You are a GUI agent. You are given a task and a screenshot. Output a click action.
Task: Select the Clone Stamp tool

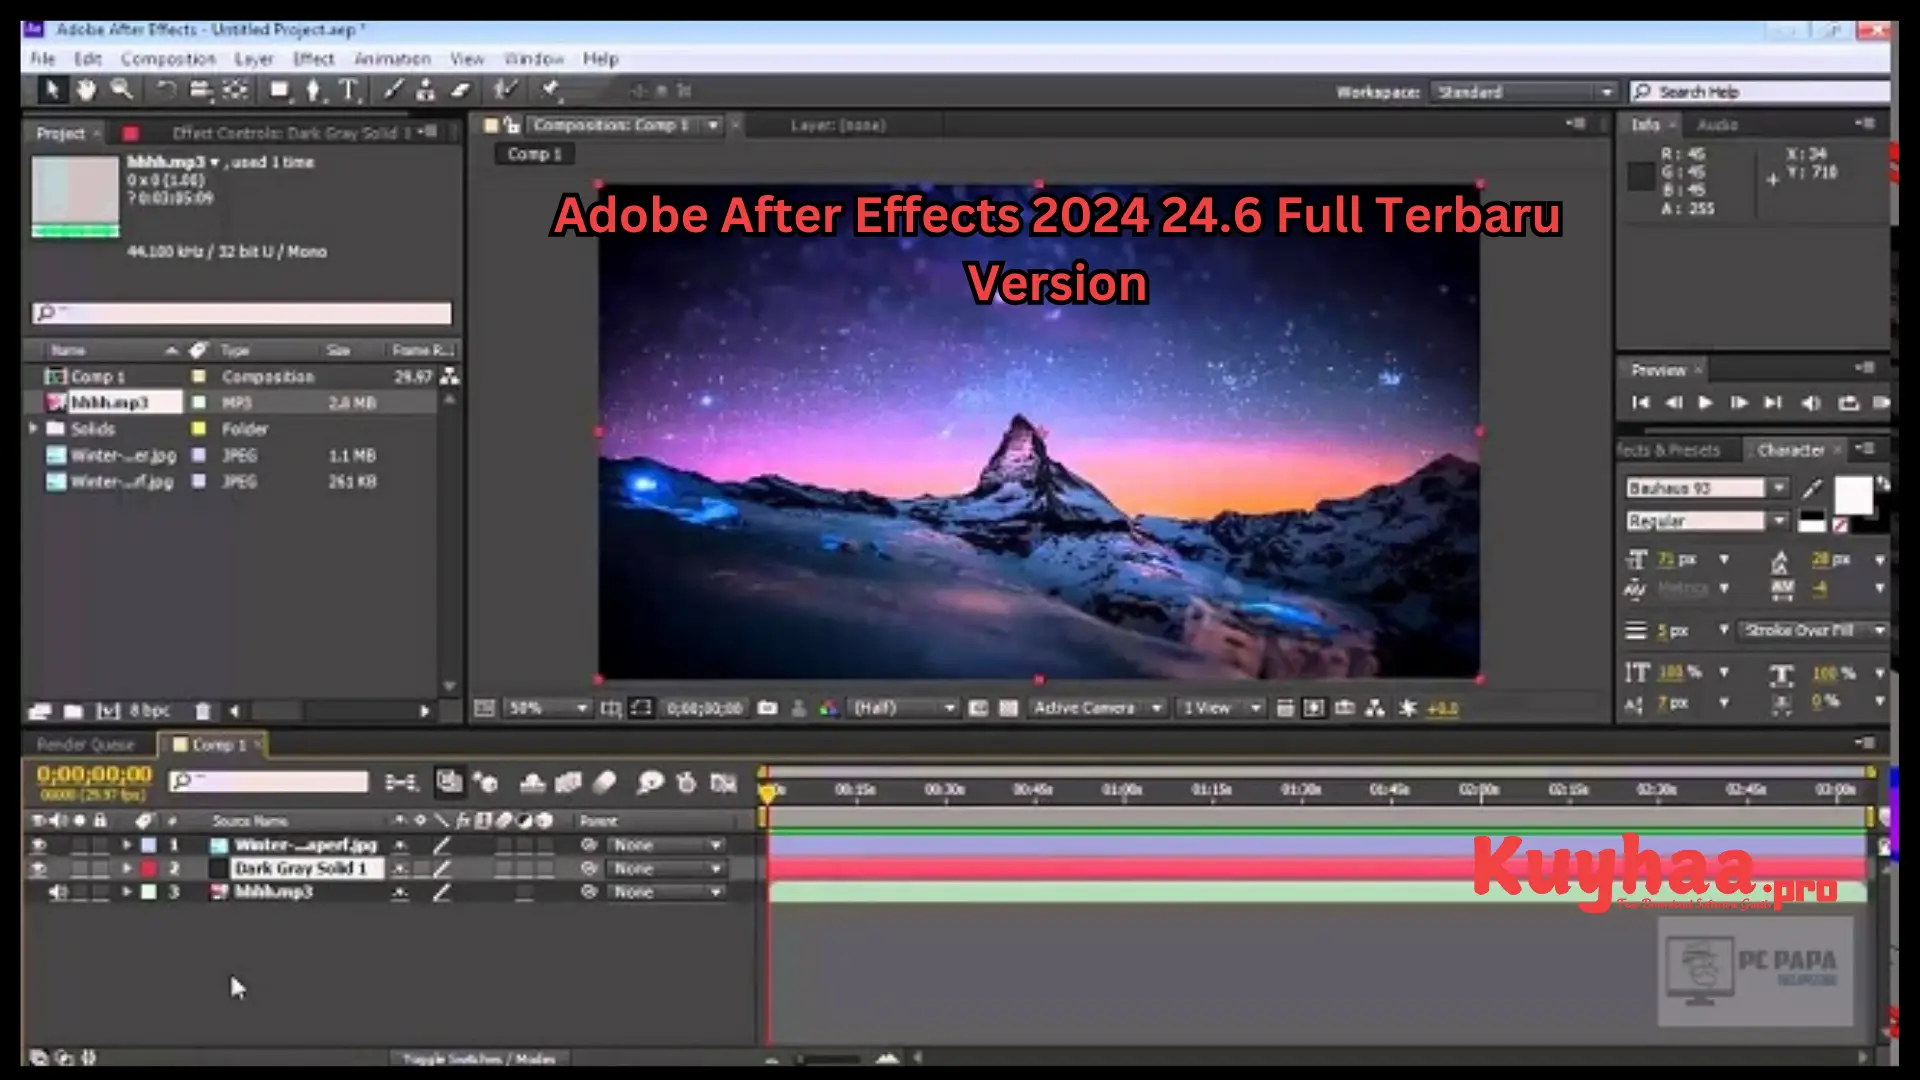pyautogui.click(x=427, y=92)
